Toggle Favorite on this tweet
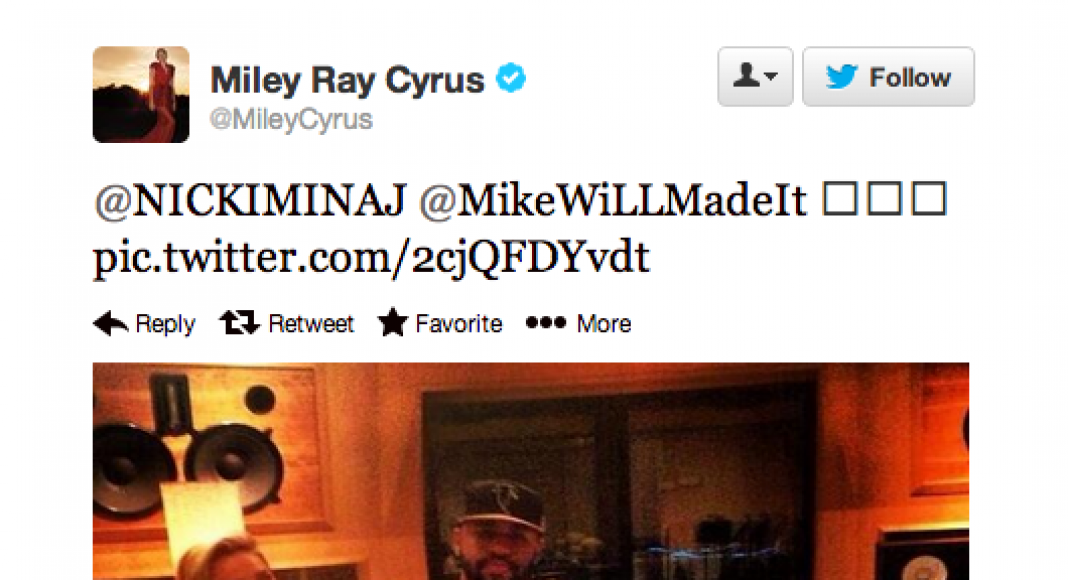1068x580 pixels. tap(440, 322)
